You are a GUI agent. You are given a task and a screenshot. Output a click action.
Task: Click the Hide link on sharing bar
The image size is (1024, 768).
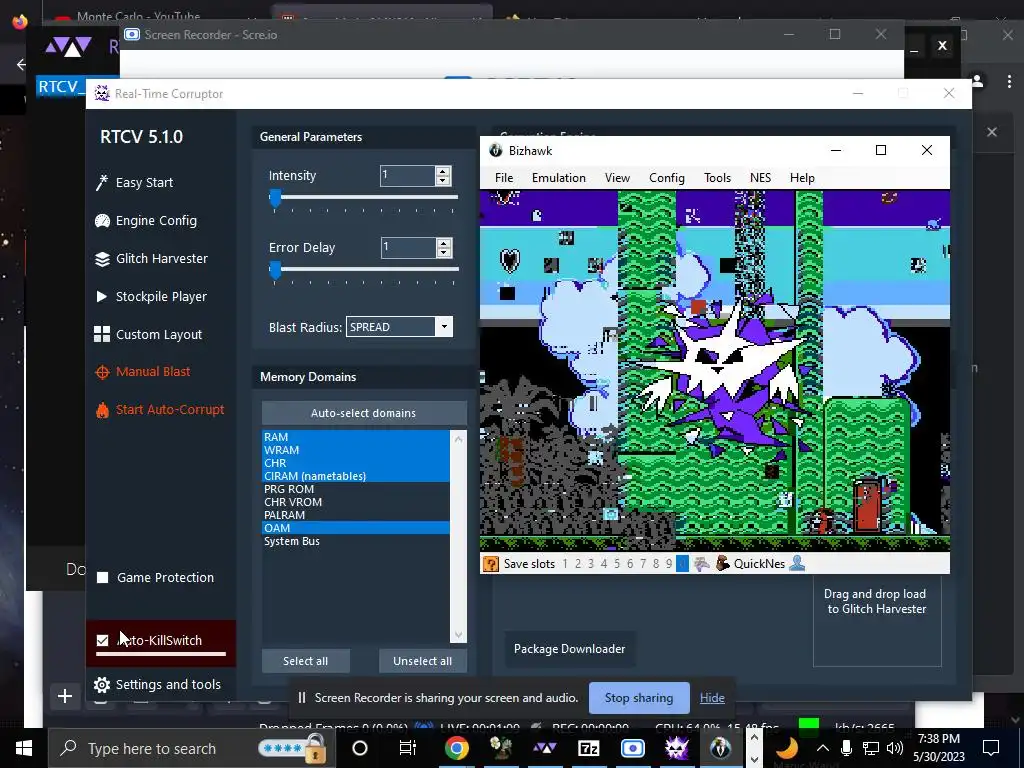(x=712, y=697)
